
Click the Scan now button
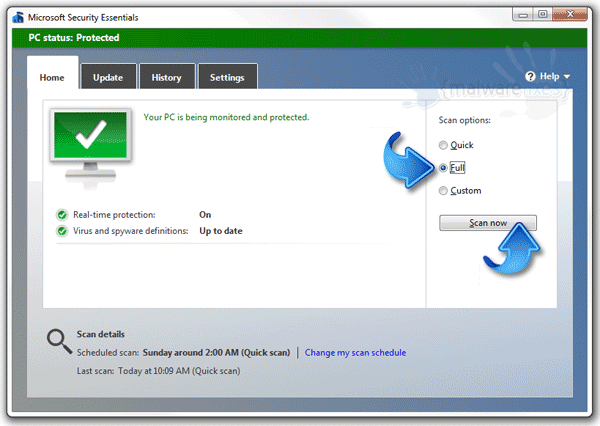[x=488, y=223]
